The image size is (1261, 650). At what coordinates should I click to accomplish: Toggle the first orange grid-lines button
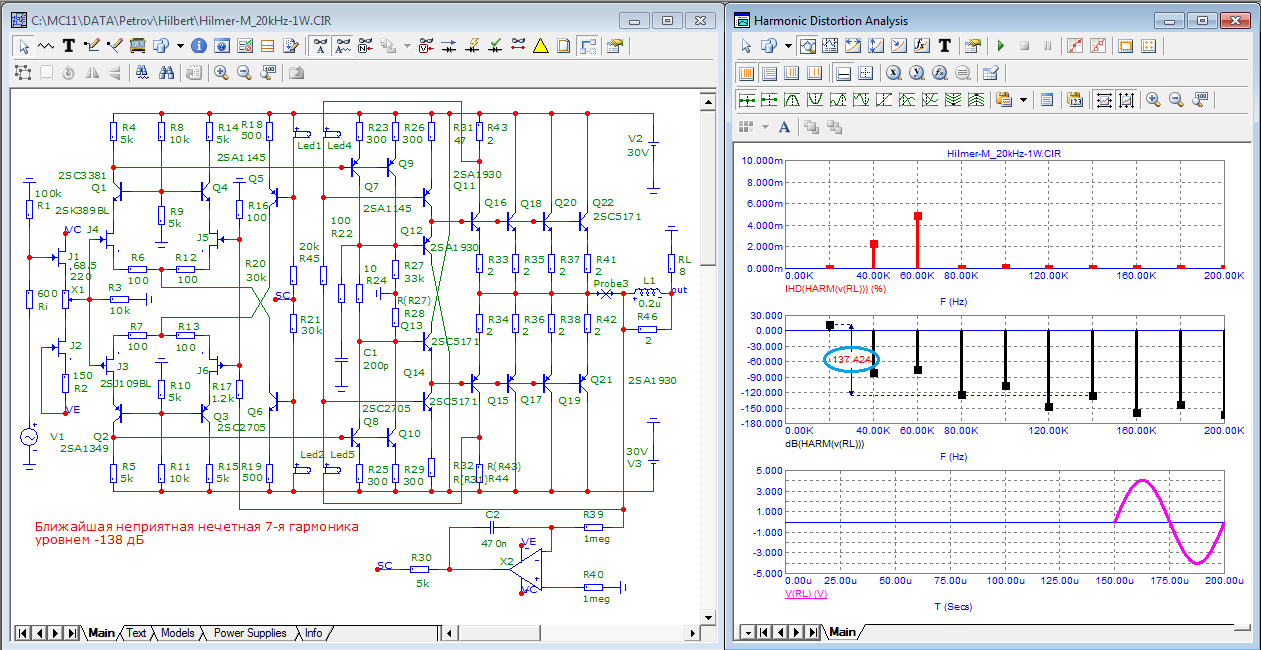(x=746, y=73)
